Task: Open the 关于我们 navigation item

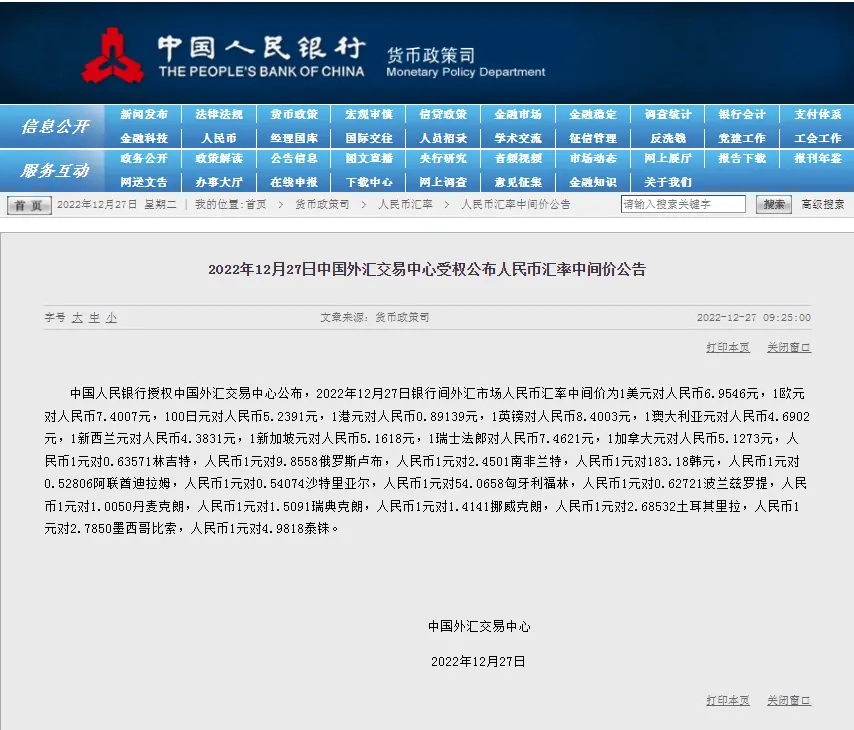Action: coord(668,182)
